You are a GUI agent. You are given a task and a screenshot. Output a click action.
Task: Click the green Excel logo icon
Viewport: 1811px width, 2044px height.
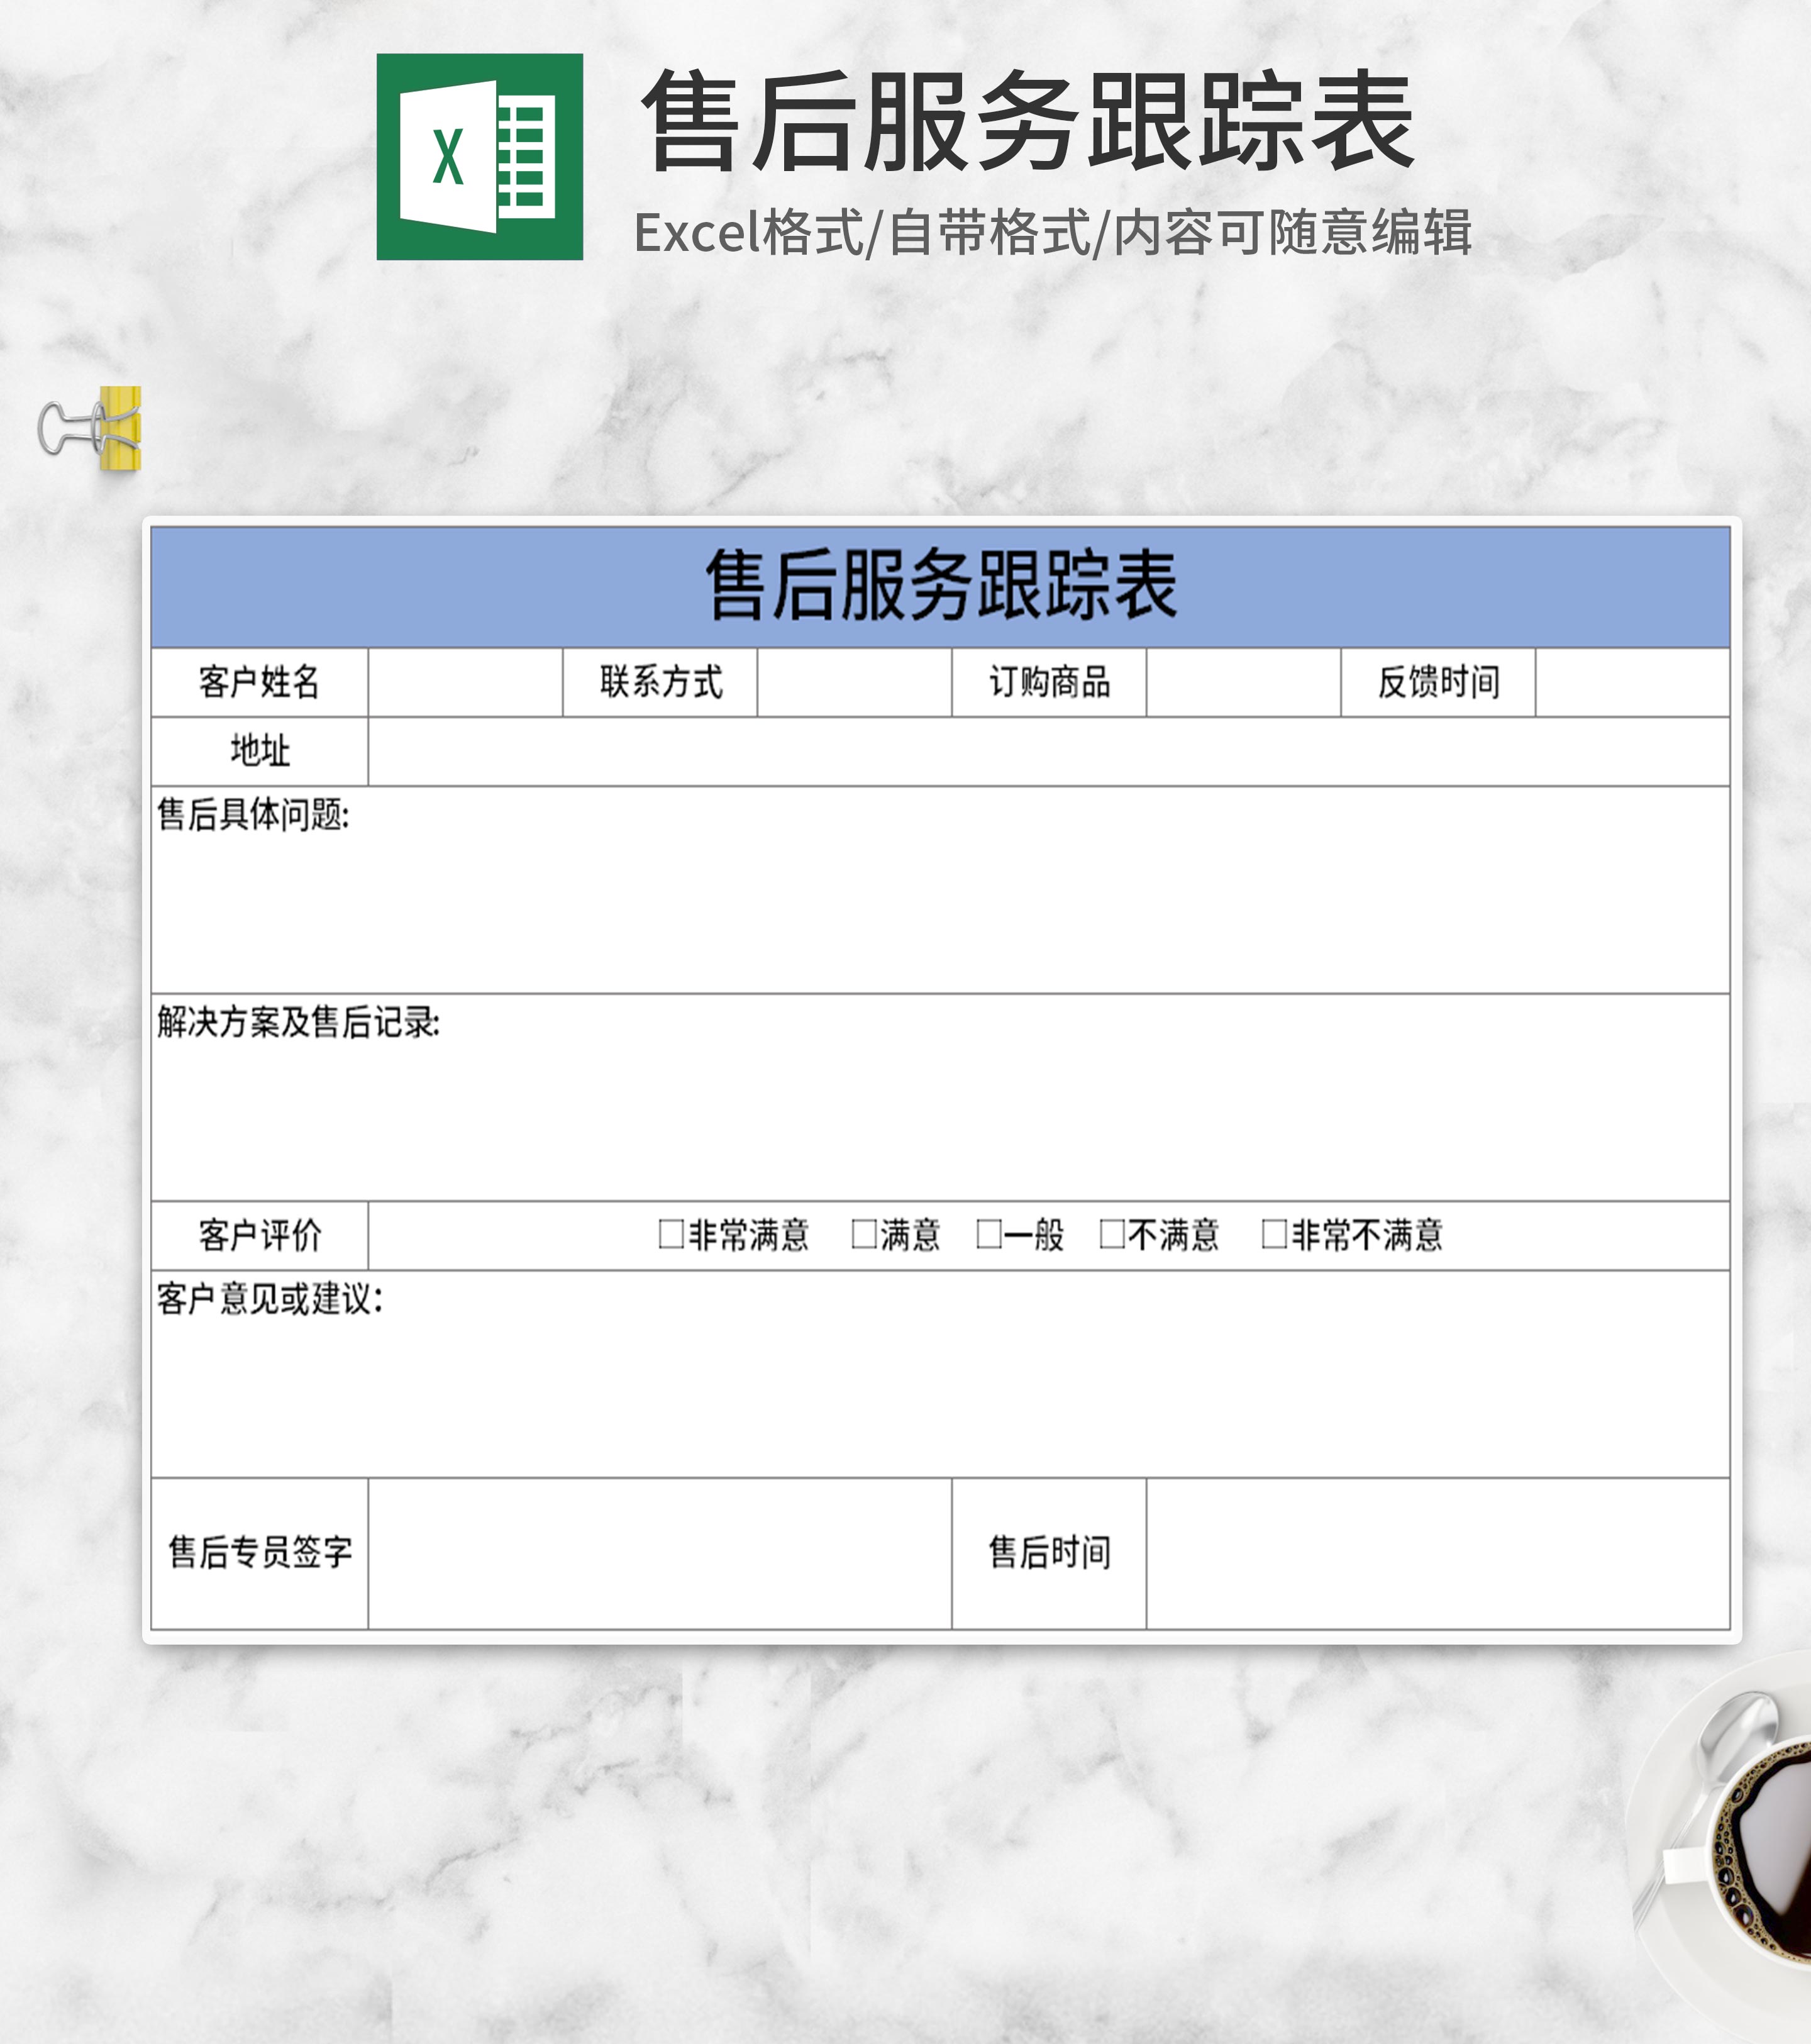[x=479, y=157]
